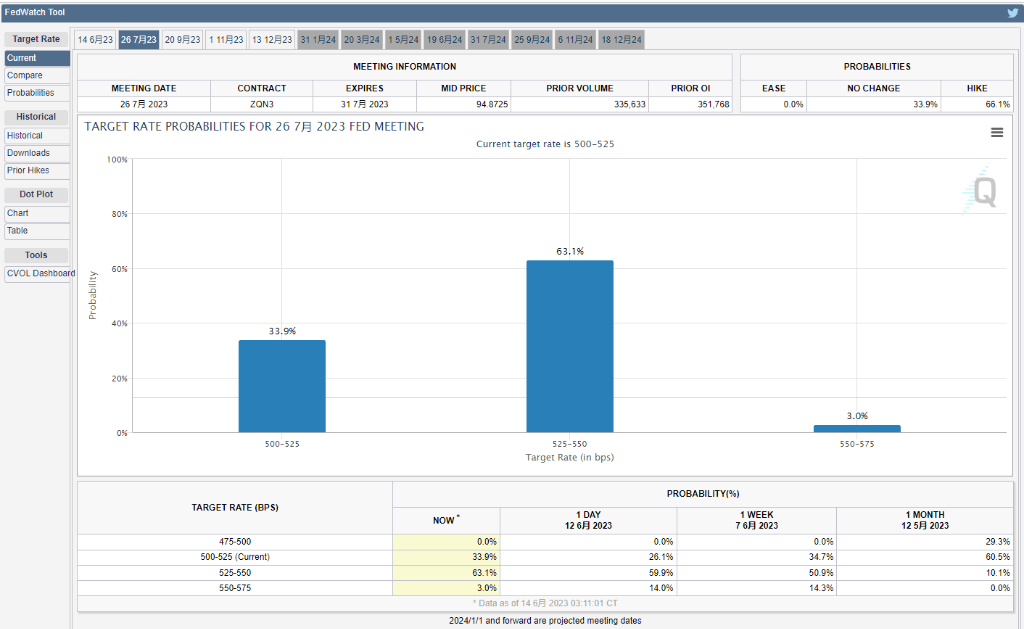Go to the 18 12月24 meeting tab
Image resolution: width=1024 pixels, height=629 pixels.
621,39
